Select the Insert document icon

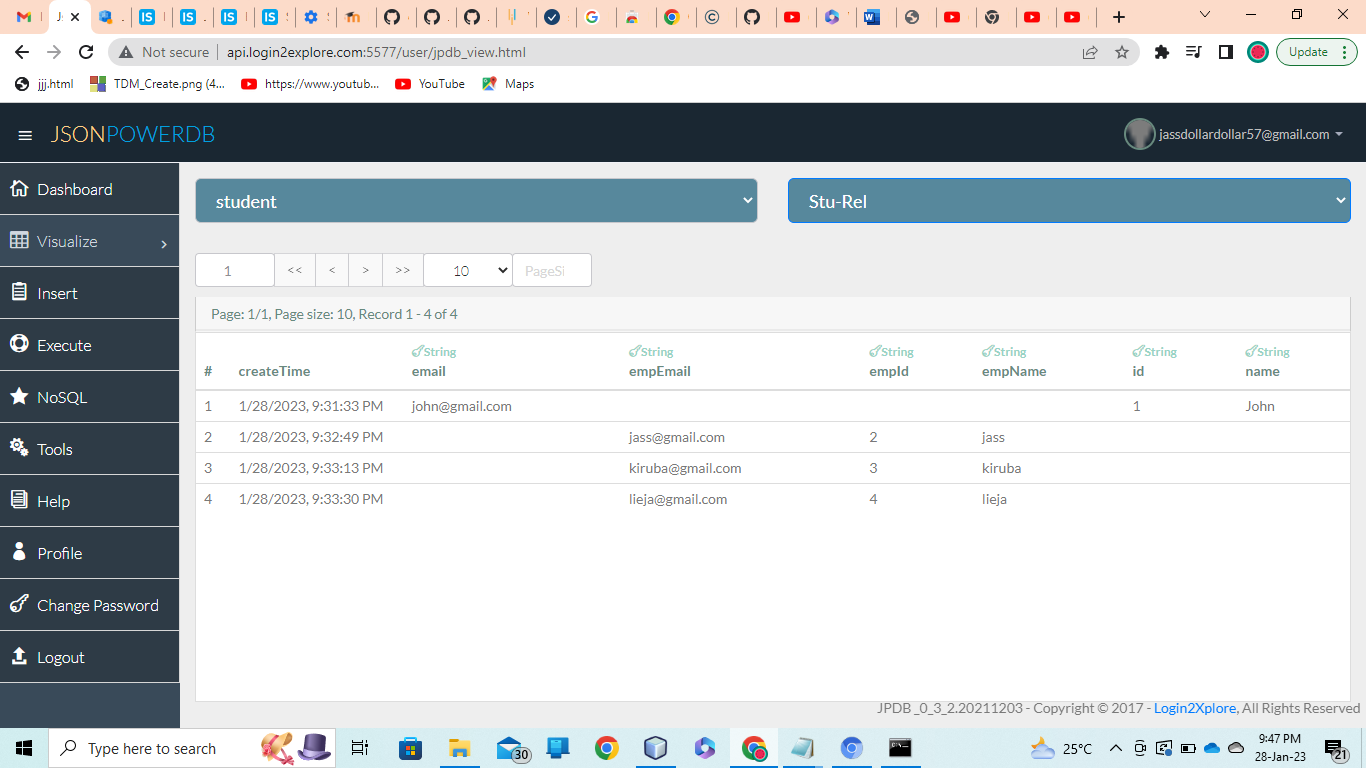tap(18, 293)
